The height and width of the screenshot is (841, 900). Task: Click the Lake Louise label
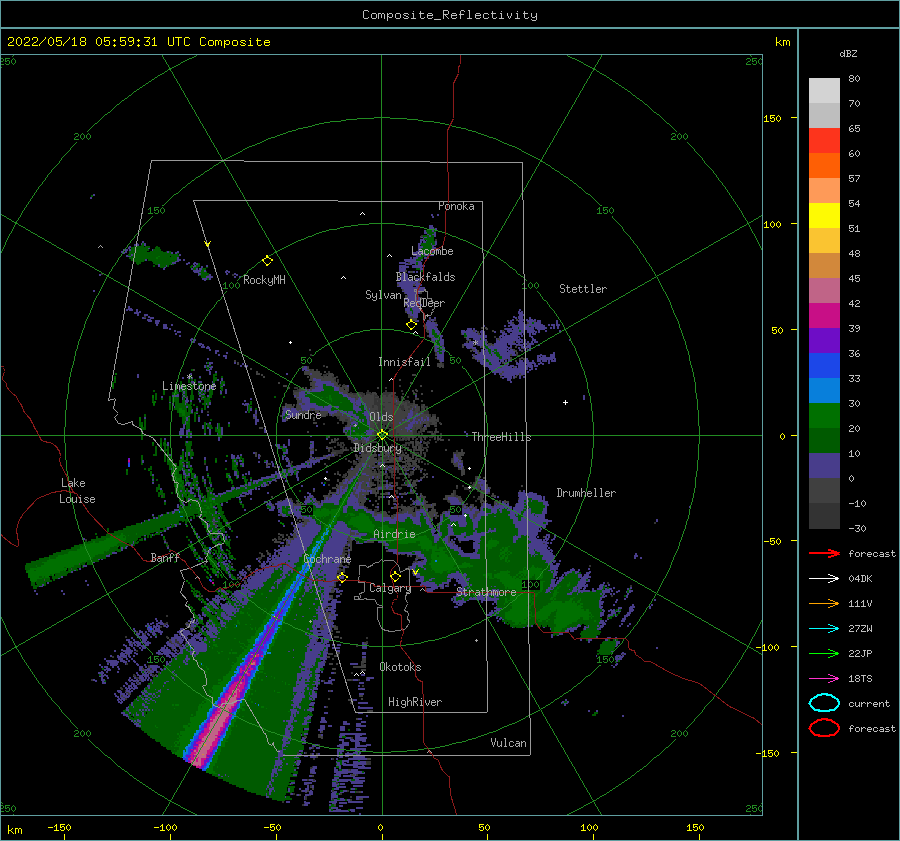coord(77,491)
